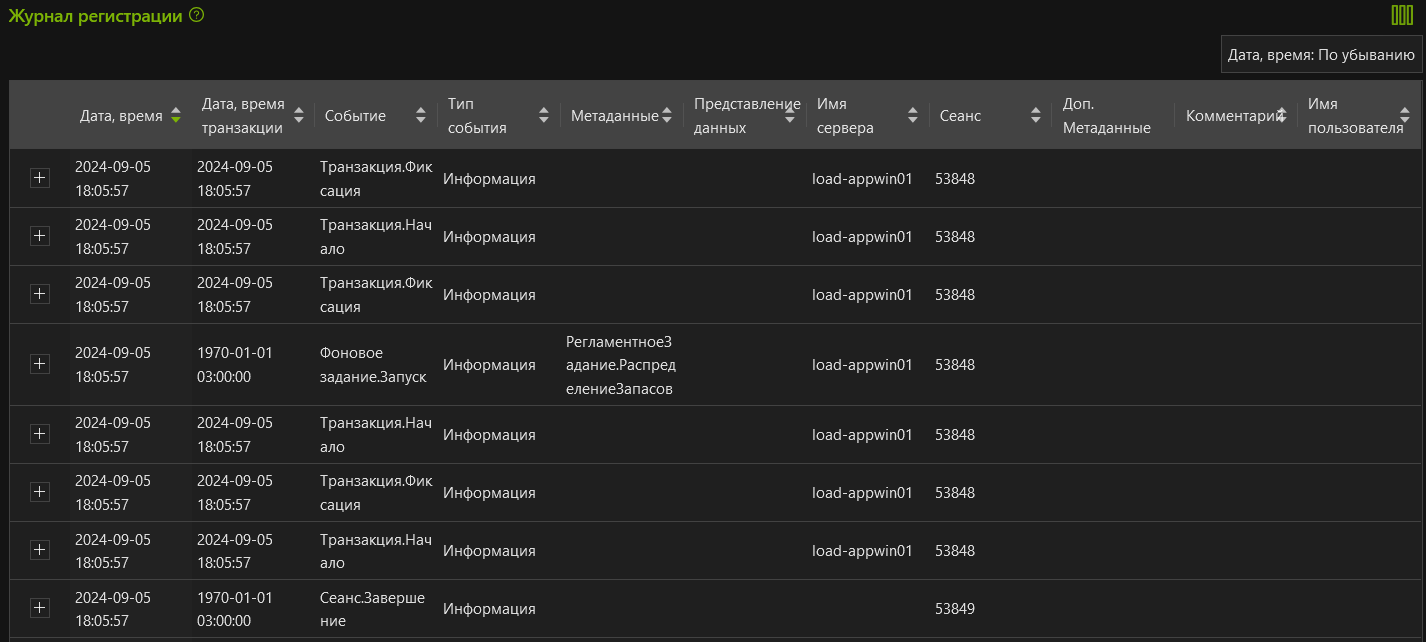Expand the Фоновое задание.Запуск row
Image resolution: width=1426 pixels, height=642 pixels.
(39, 364)
